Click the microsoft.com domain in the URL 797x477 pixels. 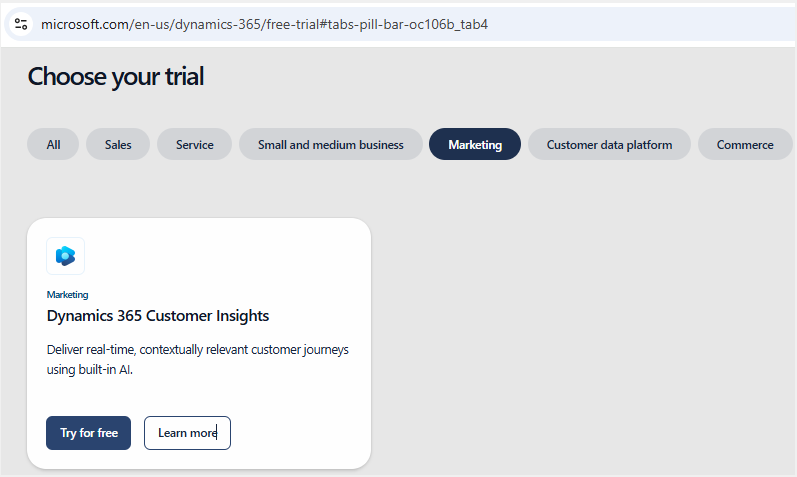point(84,24)
